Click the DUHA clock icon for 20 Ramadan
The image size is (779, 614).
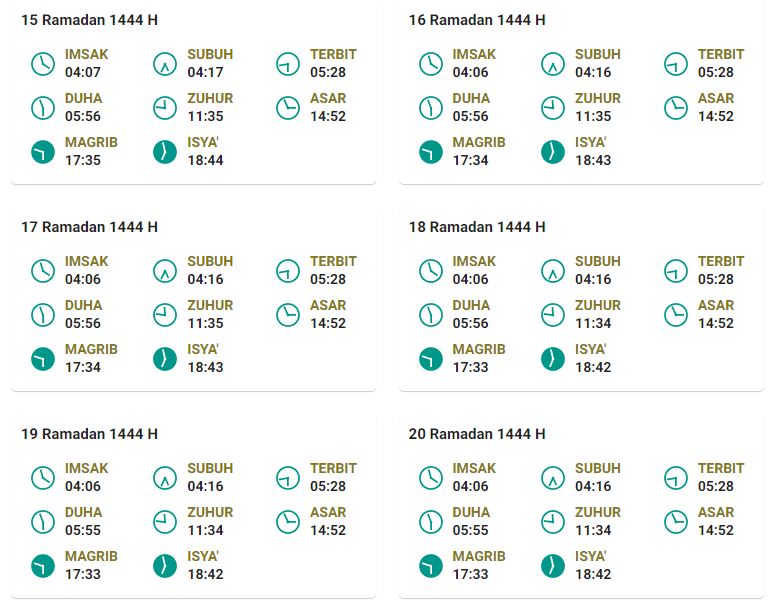coord(430,522)
